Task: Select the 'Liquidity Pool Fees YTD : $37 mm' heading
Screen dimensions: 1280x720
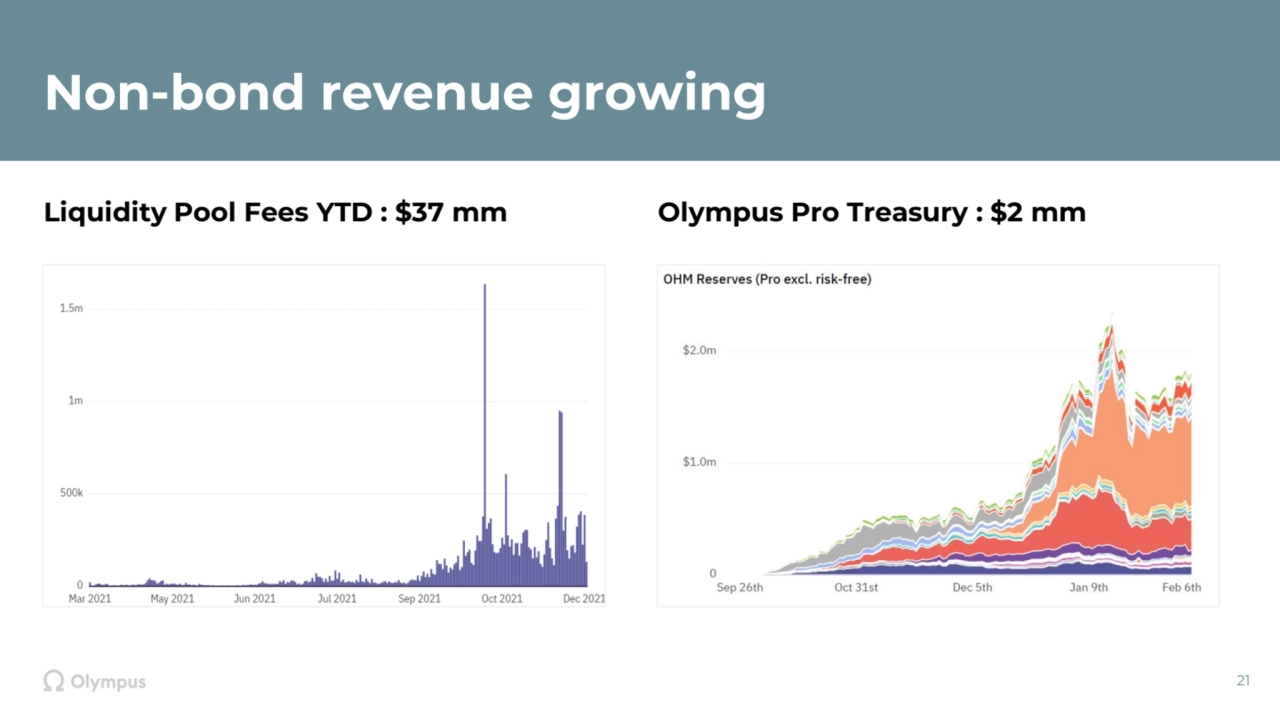Action: pos(275,212)
